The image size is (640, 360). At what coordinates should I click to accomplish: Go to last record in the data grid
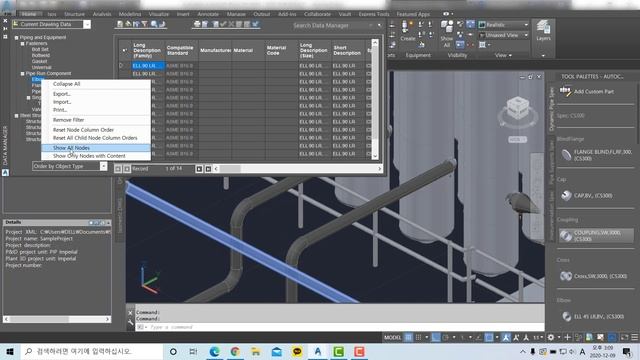[x=208, y=169]
